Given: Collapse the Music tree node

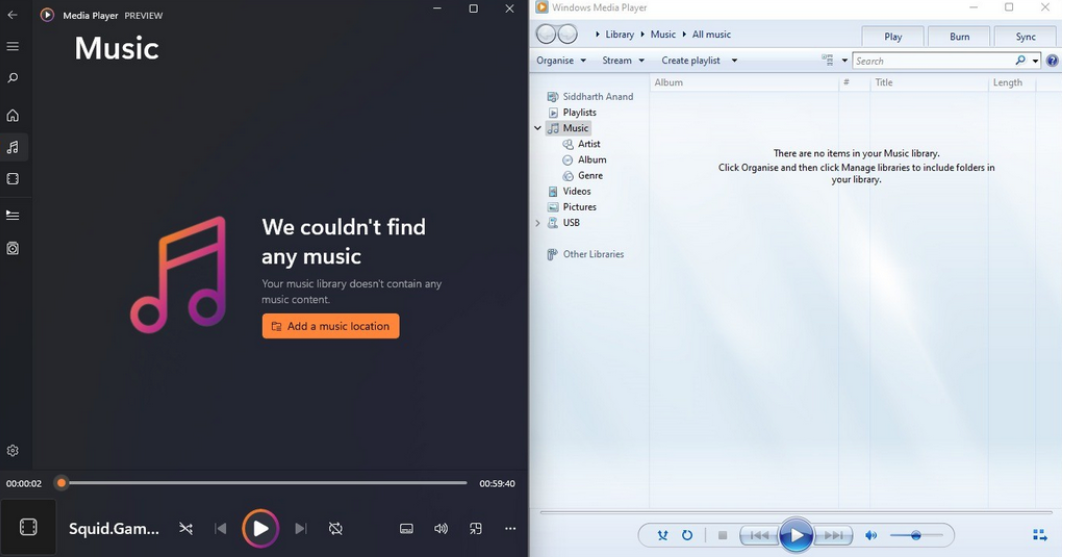Looking at the screenshot, I should click(x=538, y=128).
